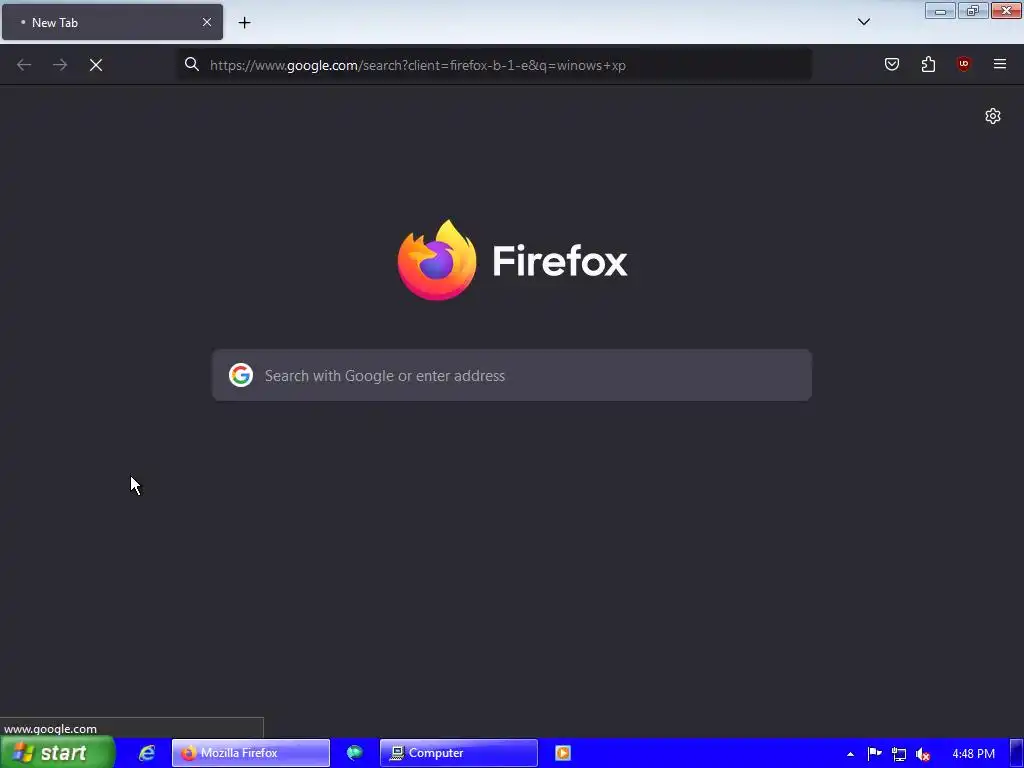1024x768 pixels.
Task: Open the globe icon in taskbar
Action: pos(355,753)
